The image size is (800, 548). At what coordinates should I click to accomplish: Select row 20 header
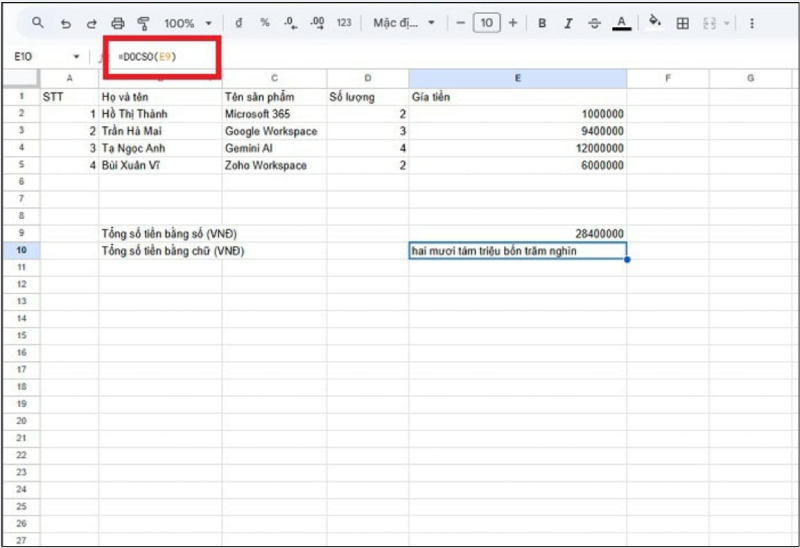pyautogui.click(x=21, y=421)
